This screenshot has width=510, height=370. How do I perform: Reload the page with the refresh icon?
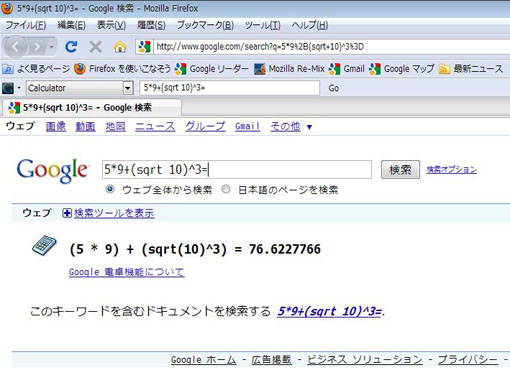pyautogui.click(x=71, y=47)
